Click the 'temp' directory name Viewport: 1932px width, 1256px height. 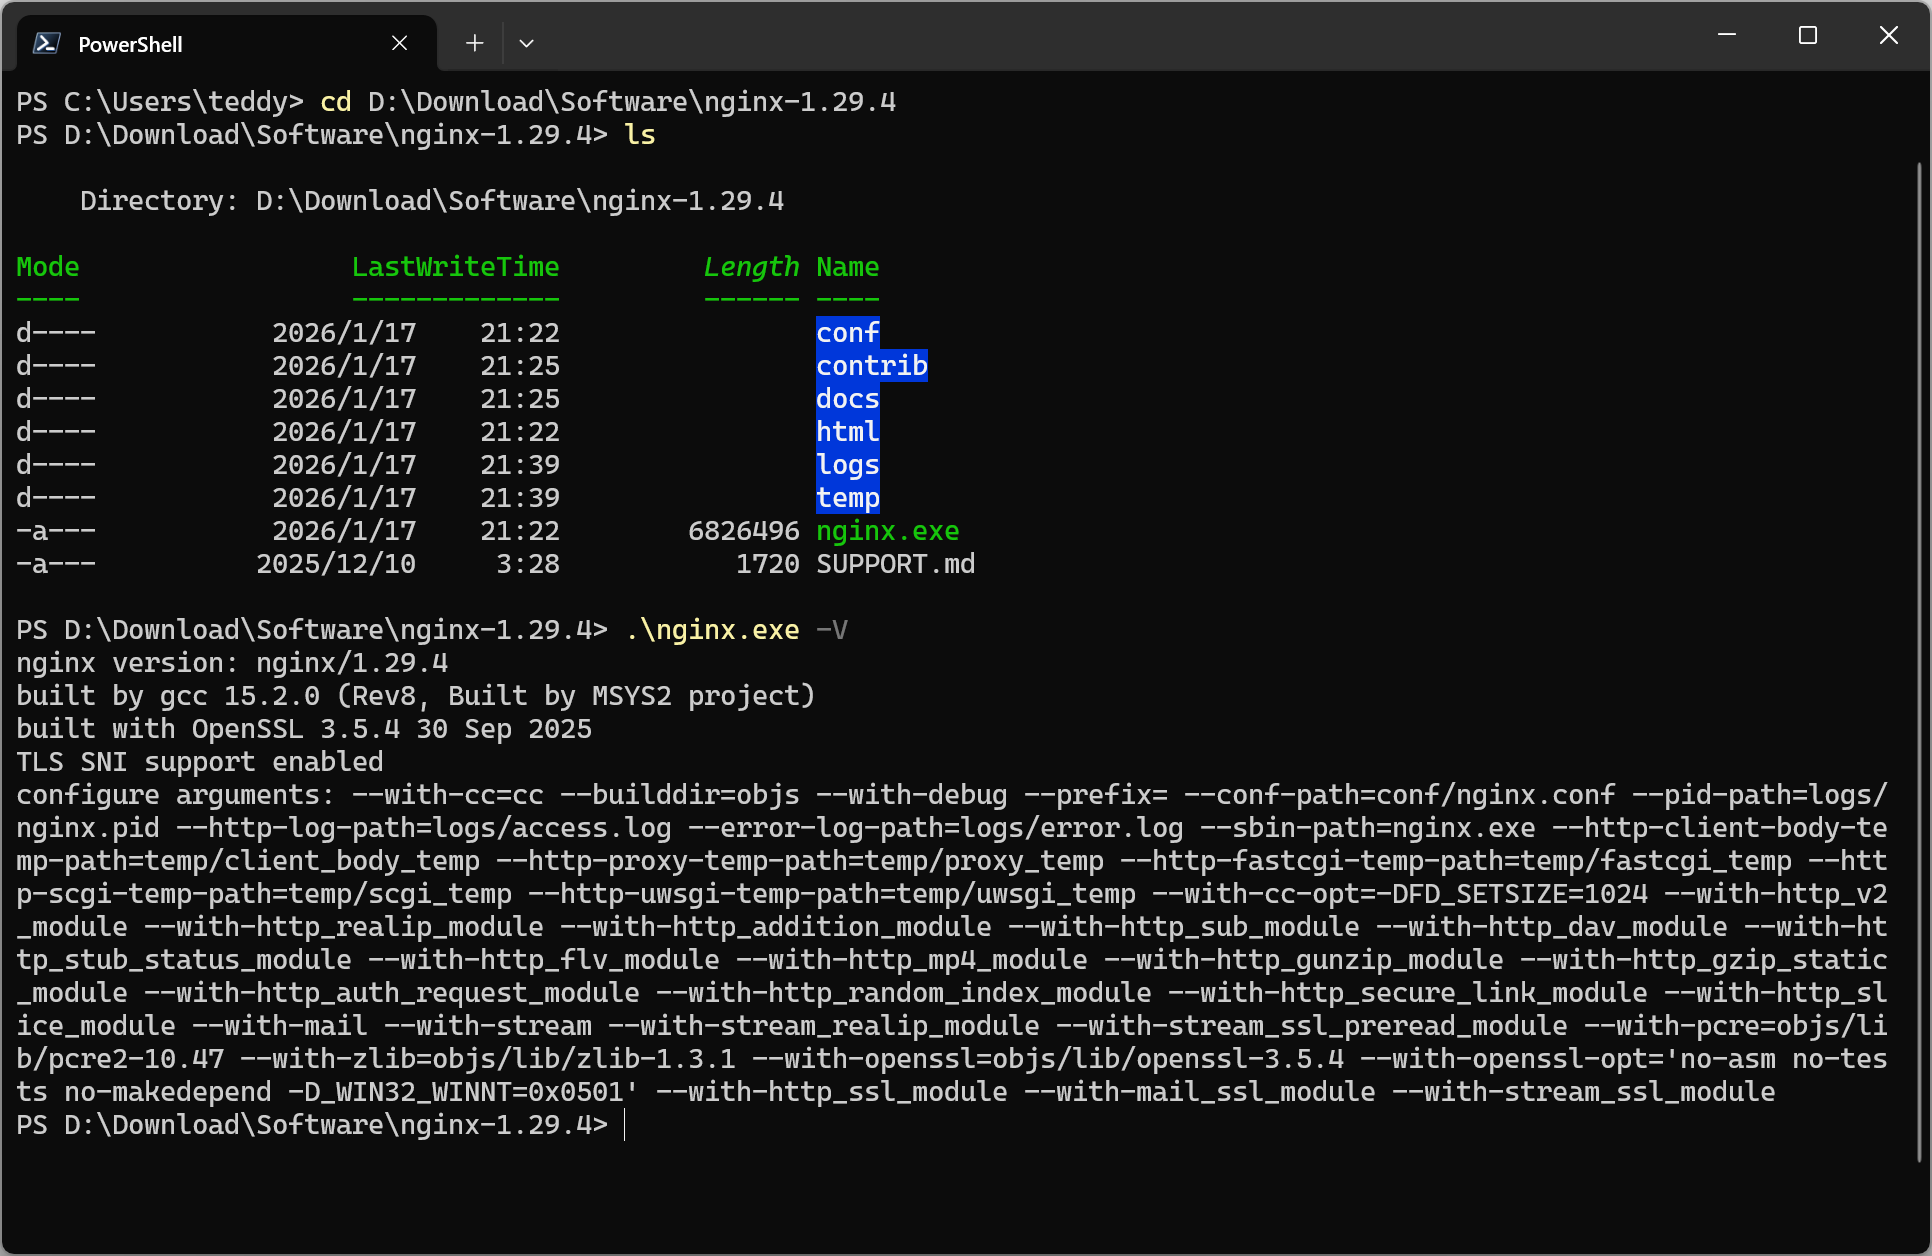848,498
